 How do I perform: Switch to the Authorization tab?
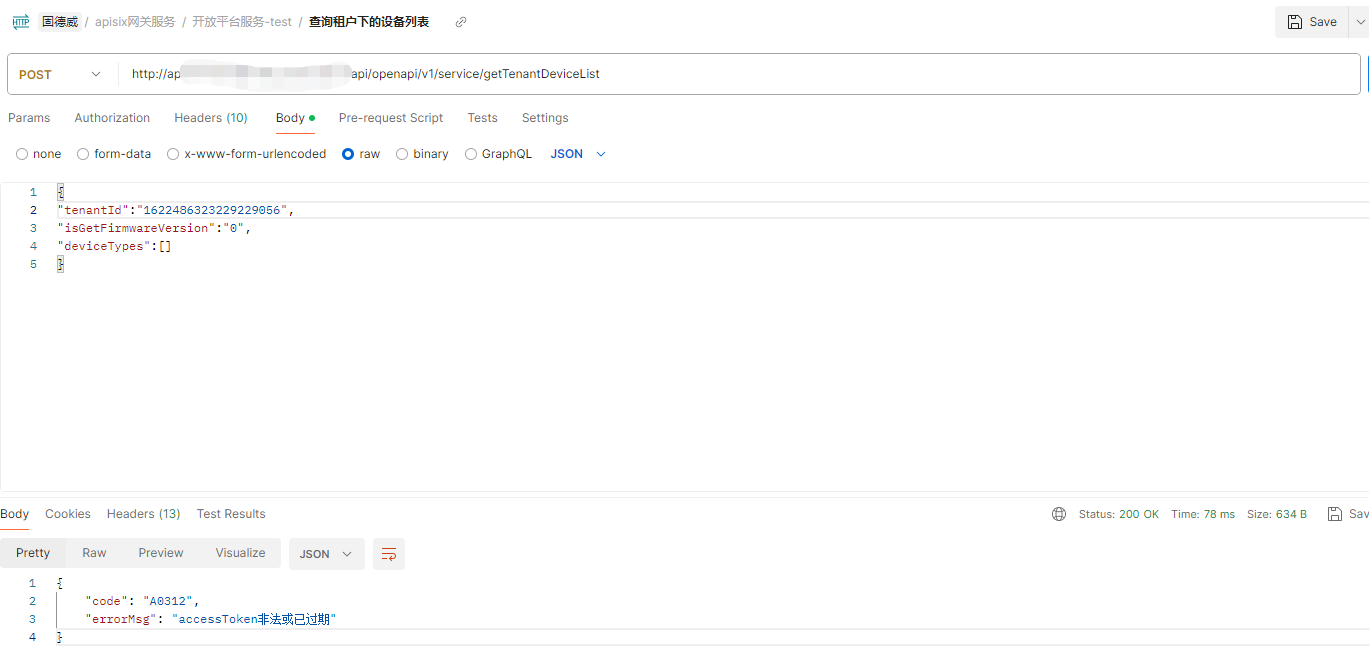(x=112, y=118)
